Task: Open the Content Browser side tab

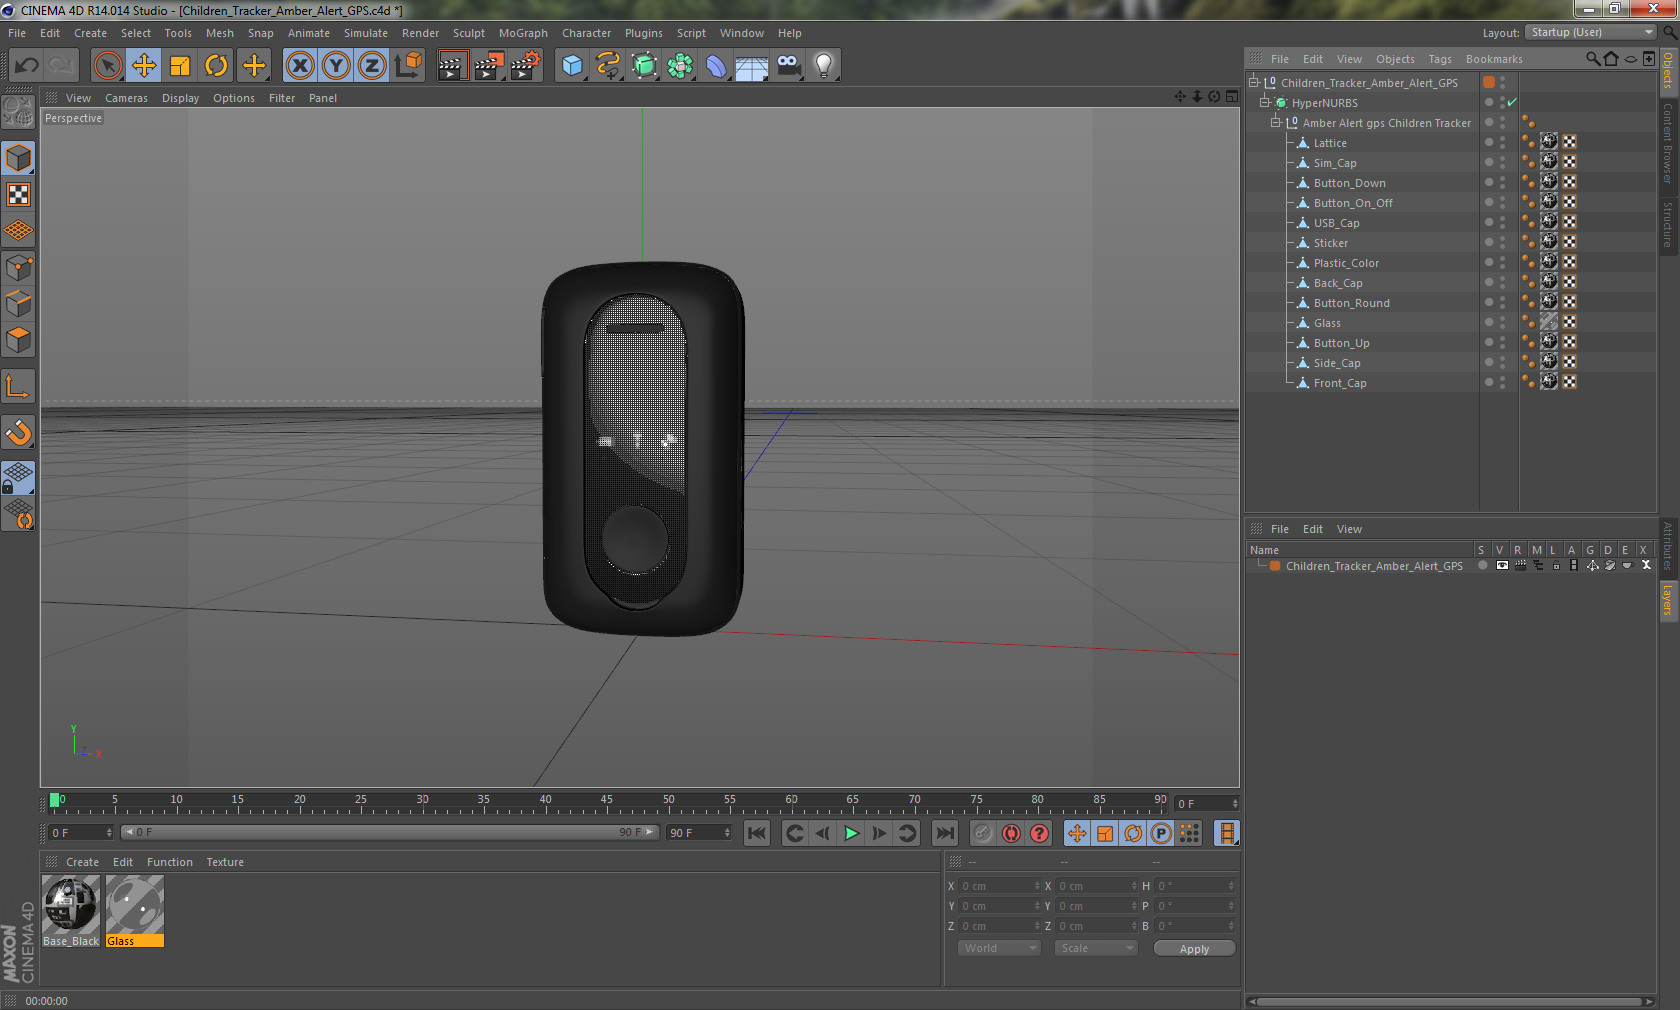Action: pos(1668,143)
